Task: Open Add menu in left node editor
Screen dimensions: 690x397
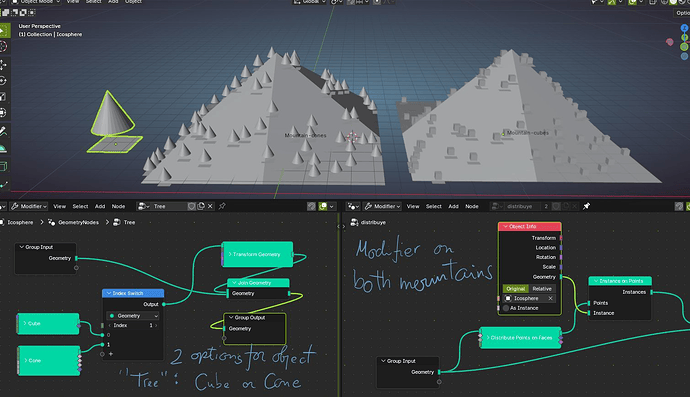Action: (100, 206)
